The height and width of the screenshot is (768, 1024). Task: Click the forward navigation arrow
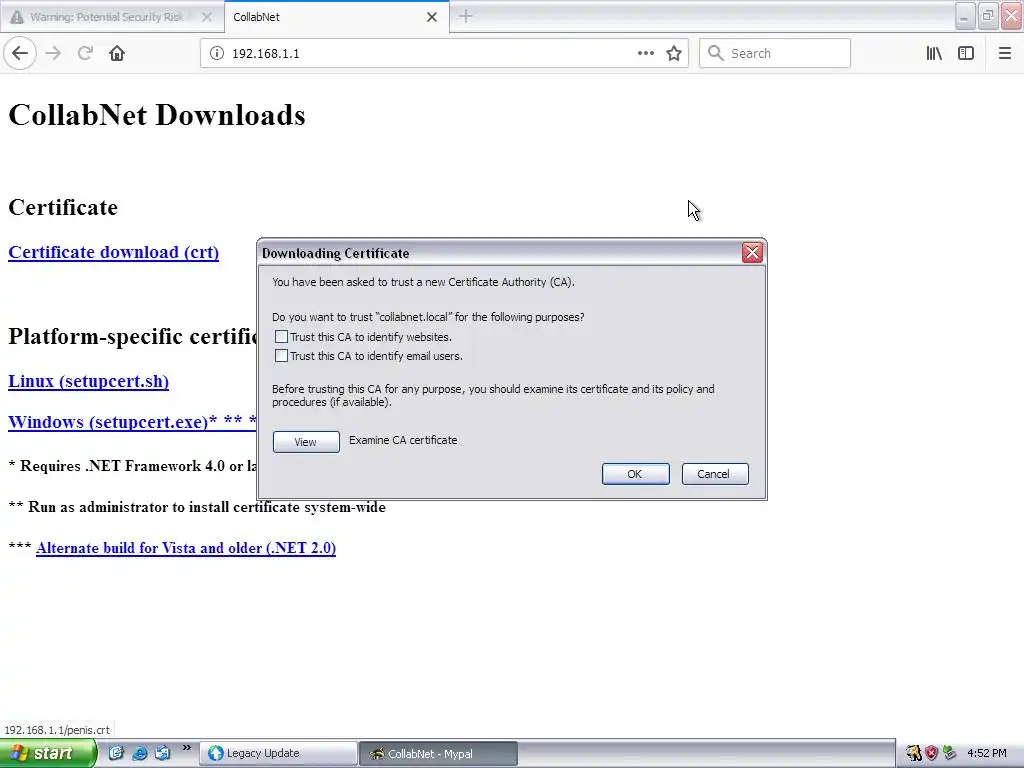coord(53,53)
